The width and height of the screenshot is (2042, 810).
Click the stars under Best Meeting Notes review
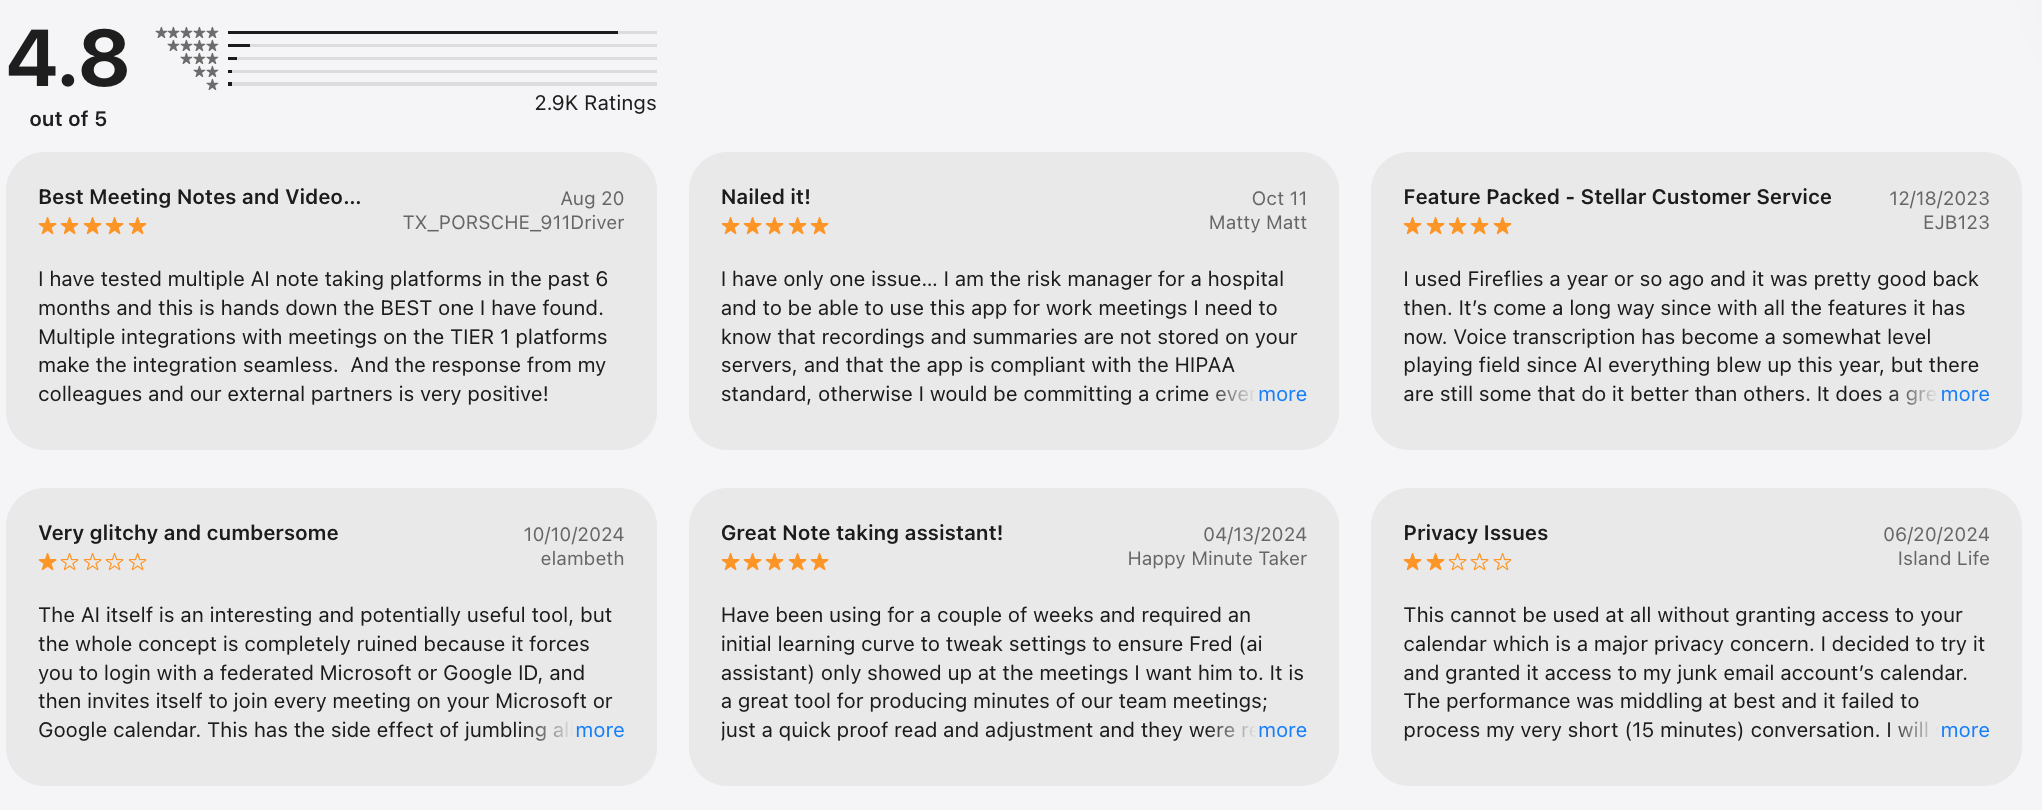coord(92,226)
